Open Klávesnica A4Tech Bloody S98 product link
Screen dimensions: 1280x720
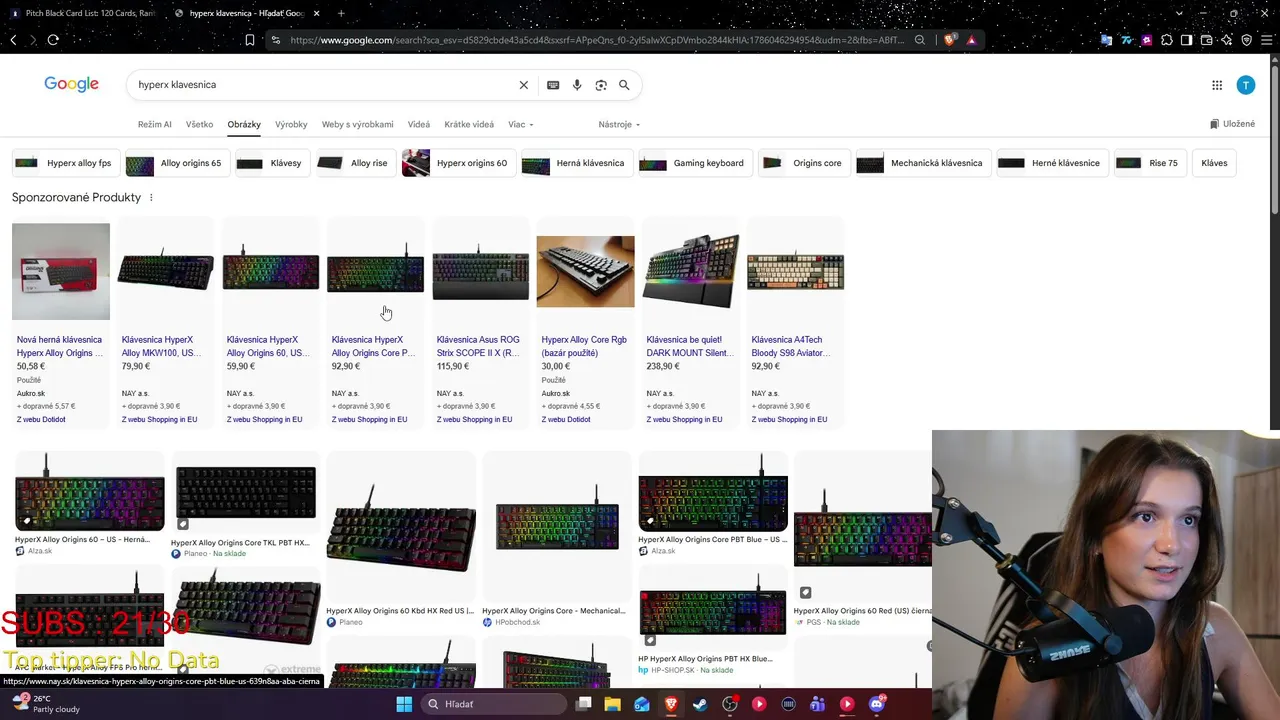(791, 346)
